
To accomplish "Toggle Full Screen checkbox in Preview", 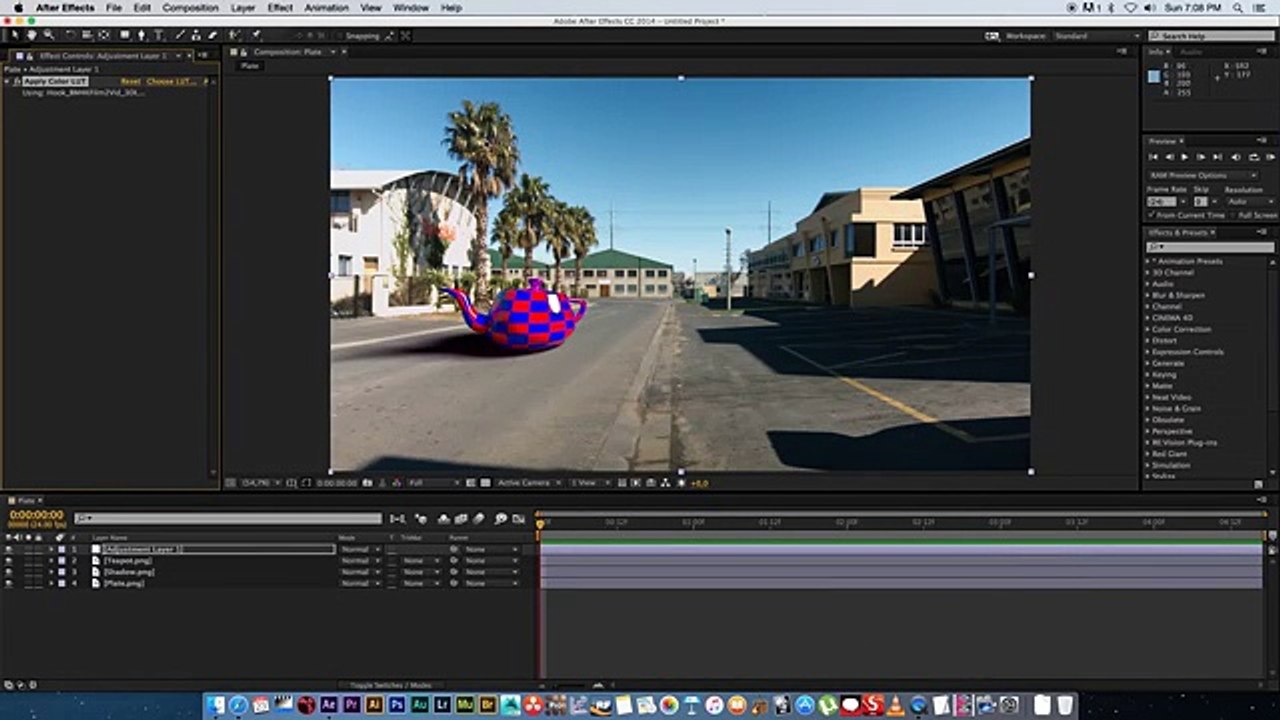I will click(x=1232, y=215).
